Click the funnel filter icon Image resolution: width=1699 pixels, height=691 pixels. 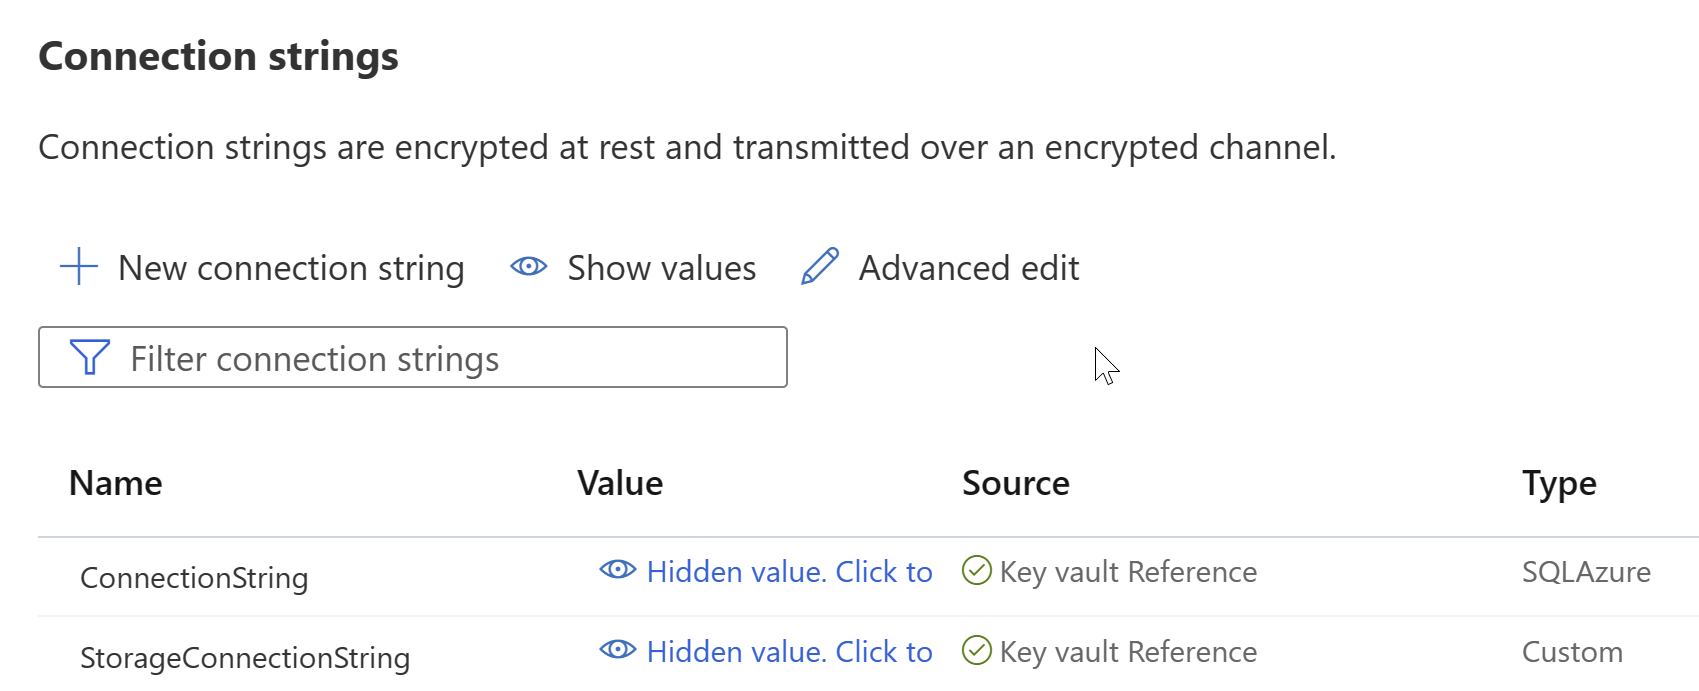(90, 357)
